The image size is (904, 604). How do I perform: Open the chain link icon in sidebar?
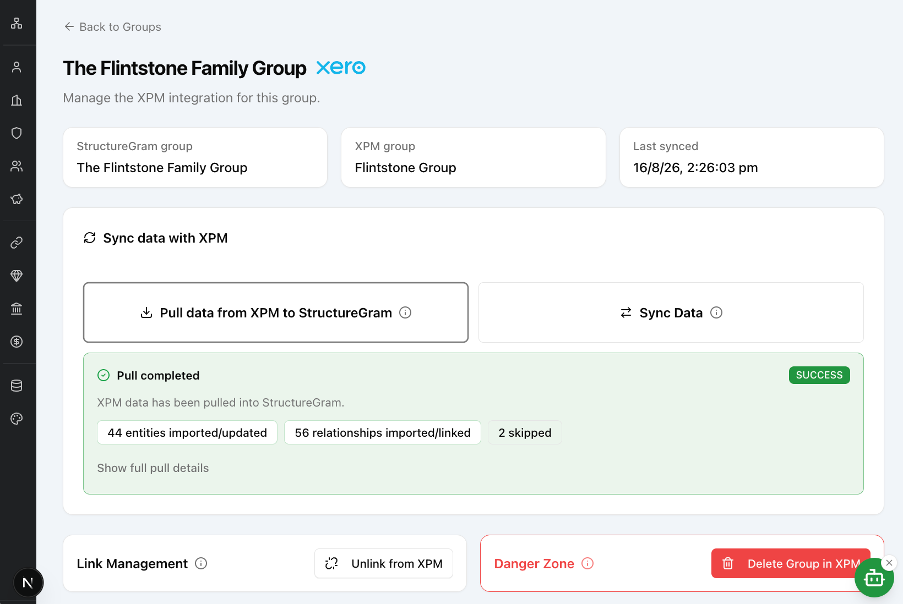(17, 243)
